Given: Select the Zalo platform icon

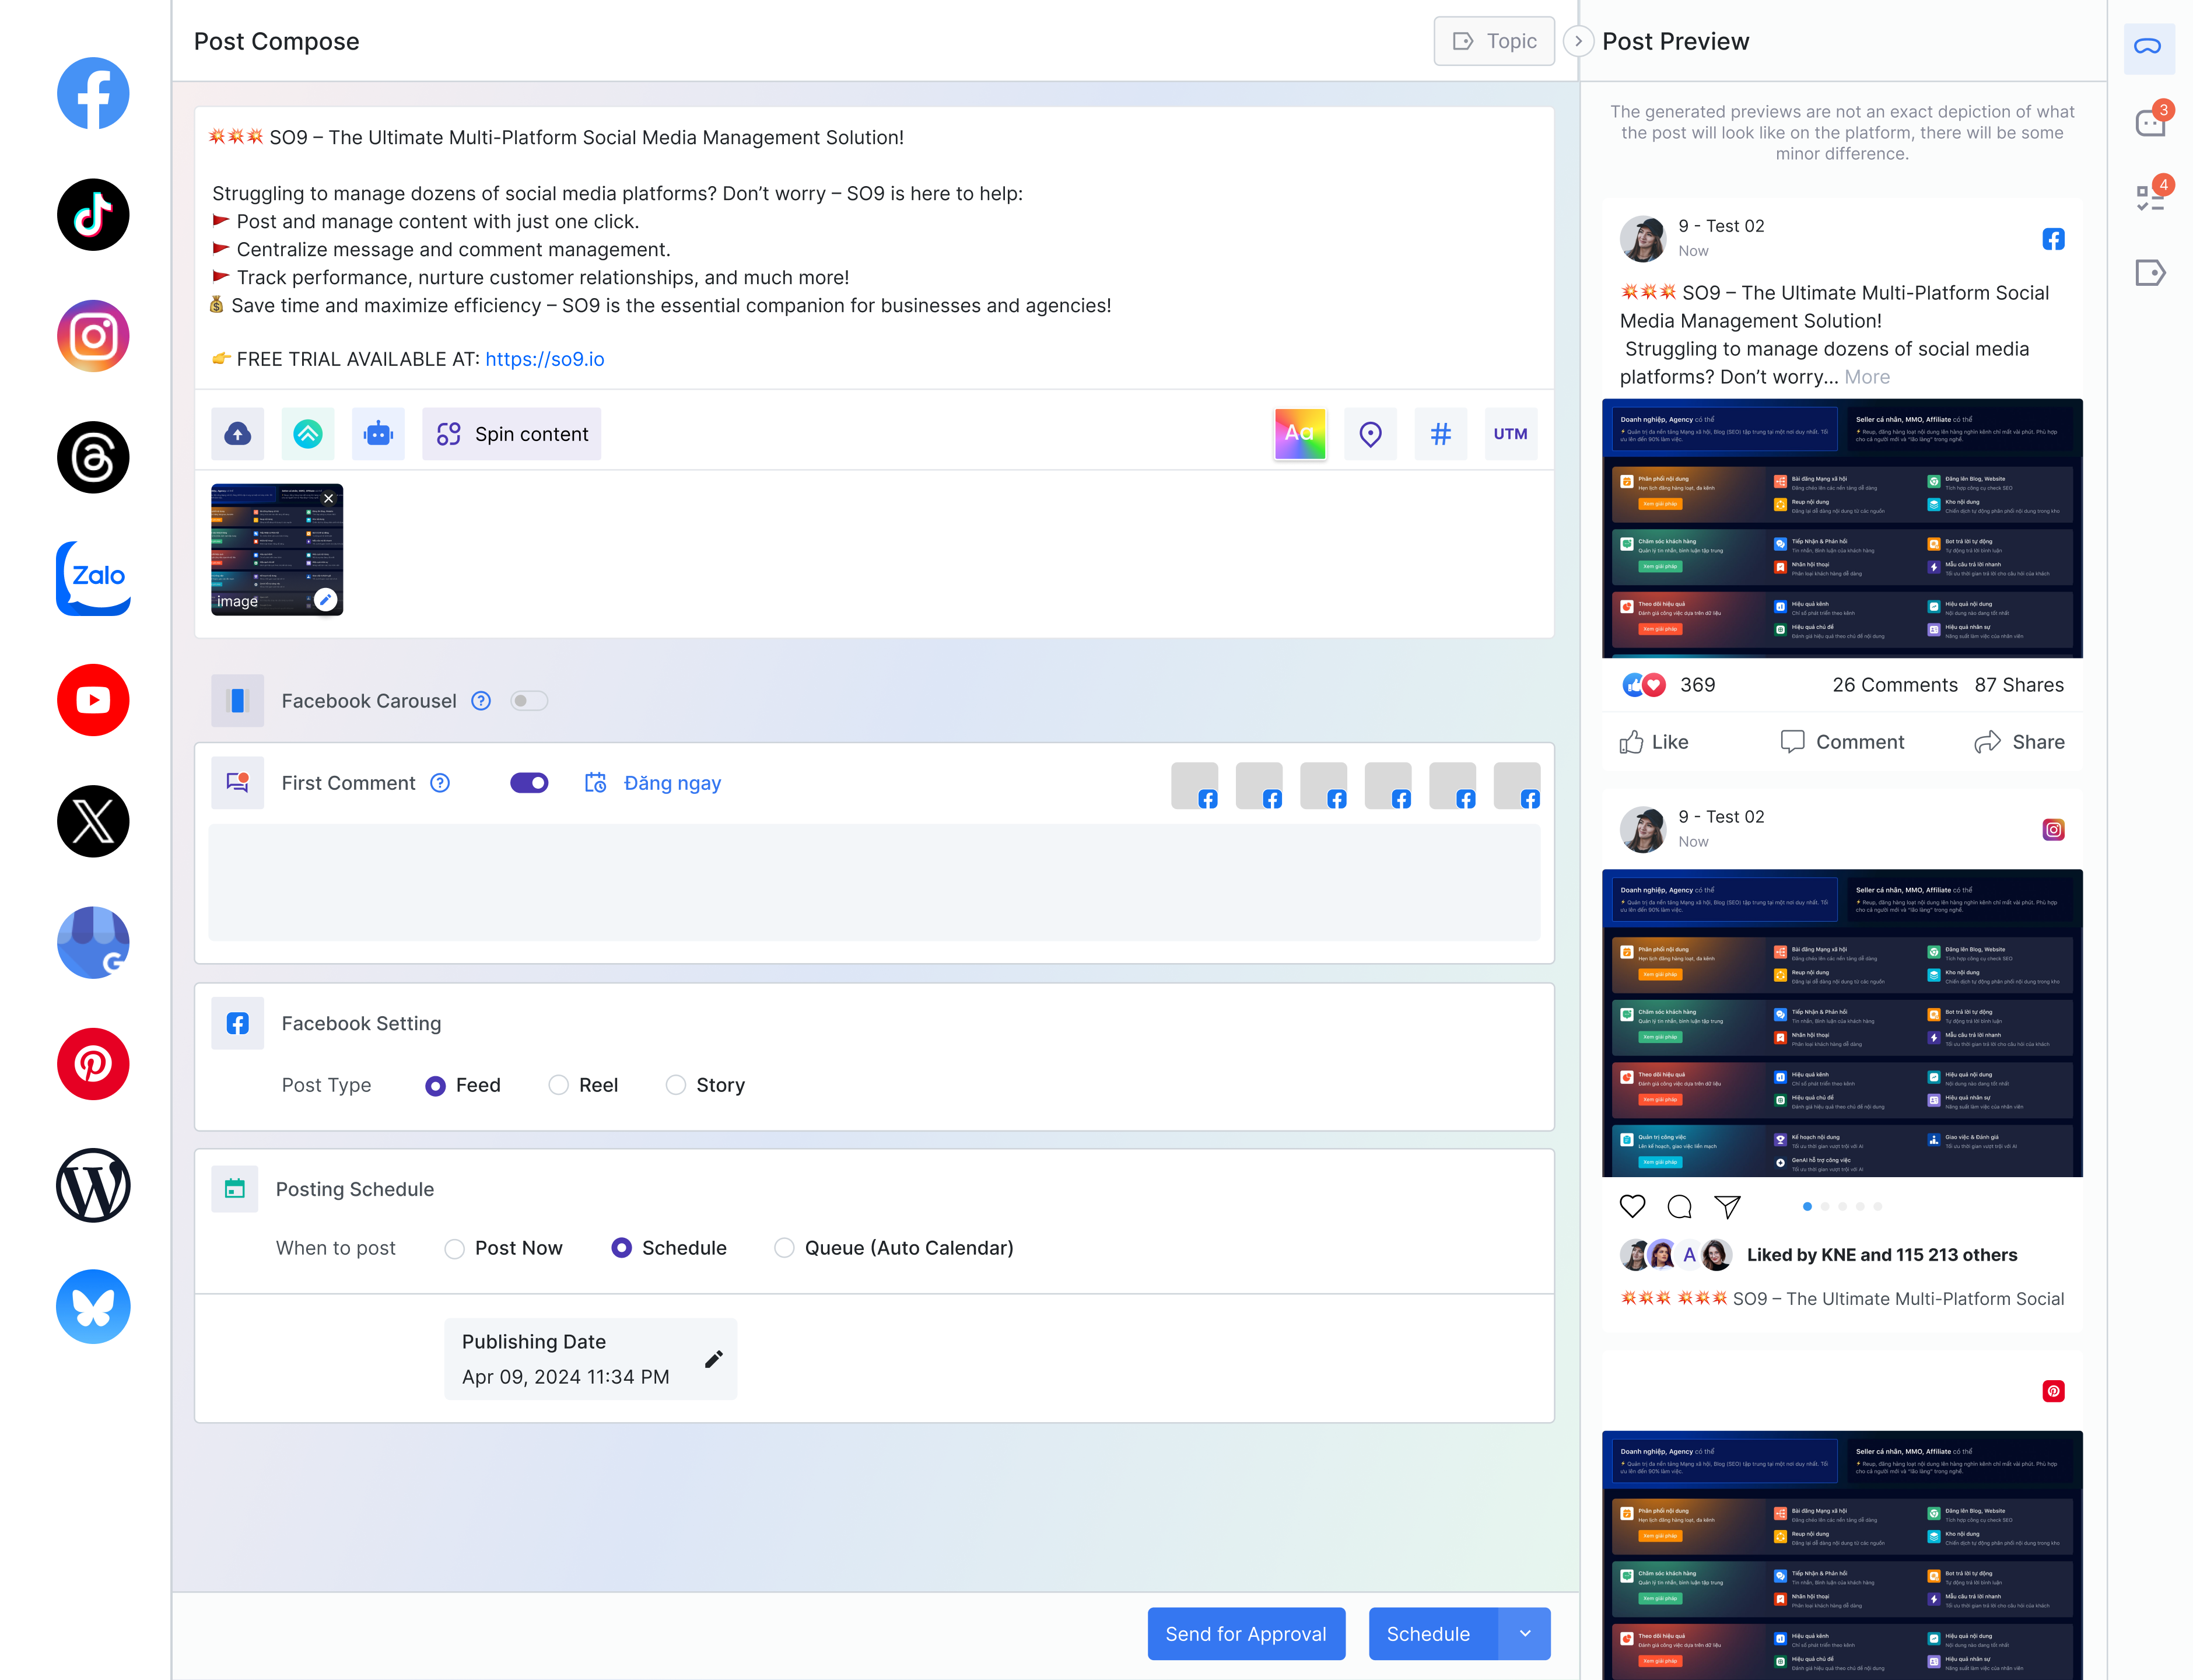Looking at the screenshot, I should pyautogui.click(x=93, y=578).
